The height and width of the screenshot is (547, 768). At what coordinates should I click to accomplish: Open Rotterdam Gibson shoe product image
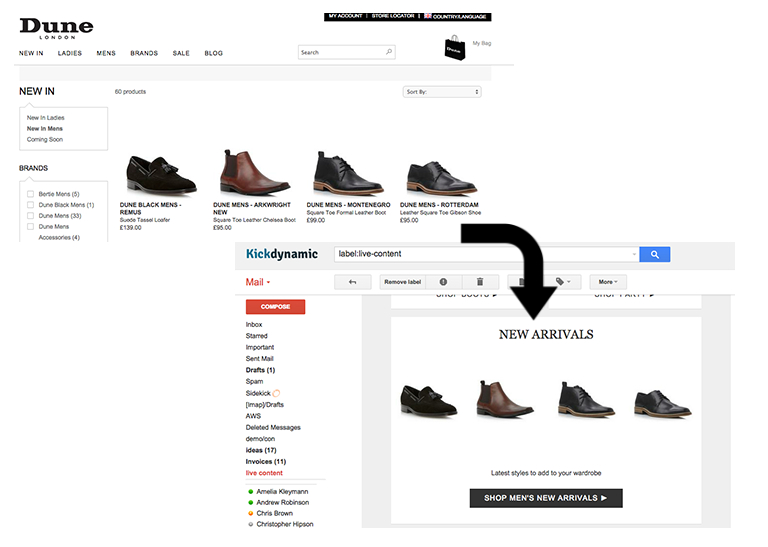(441, 177)
